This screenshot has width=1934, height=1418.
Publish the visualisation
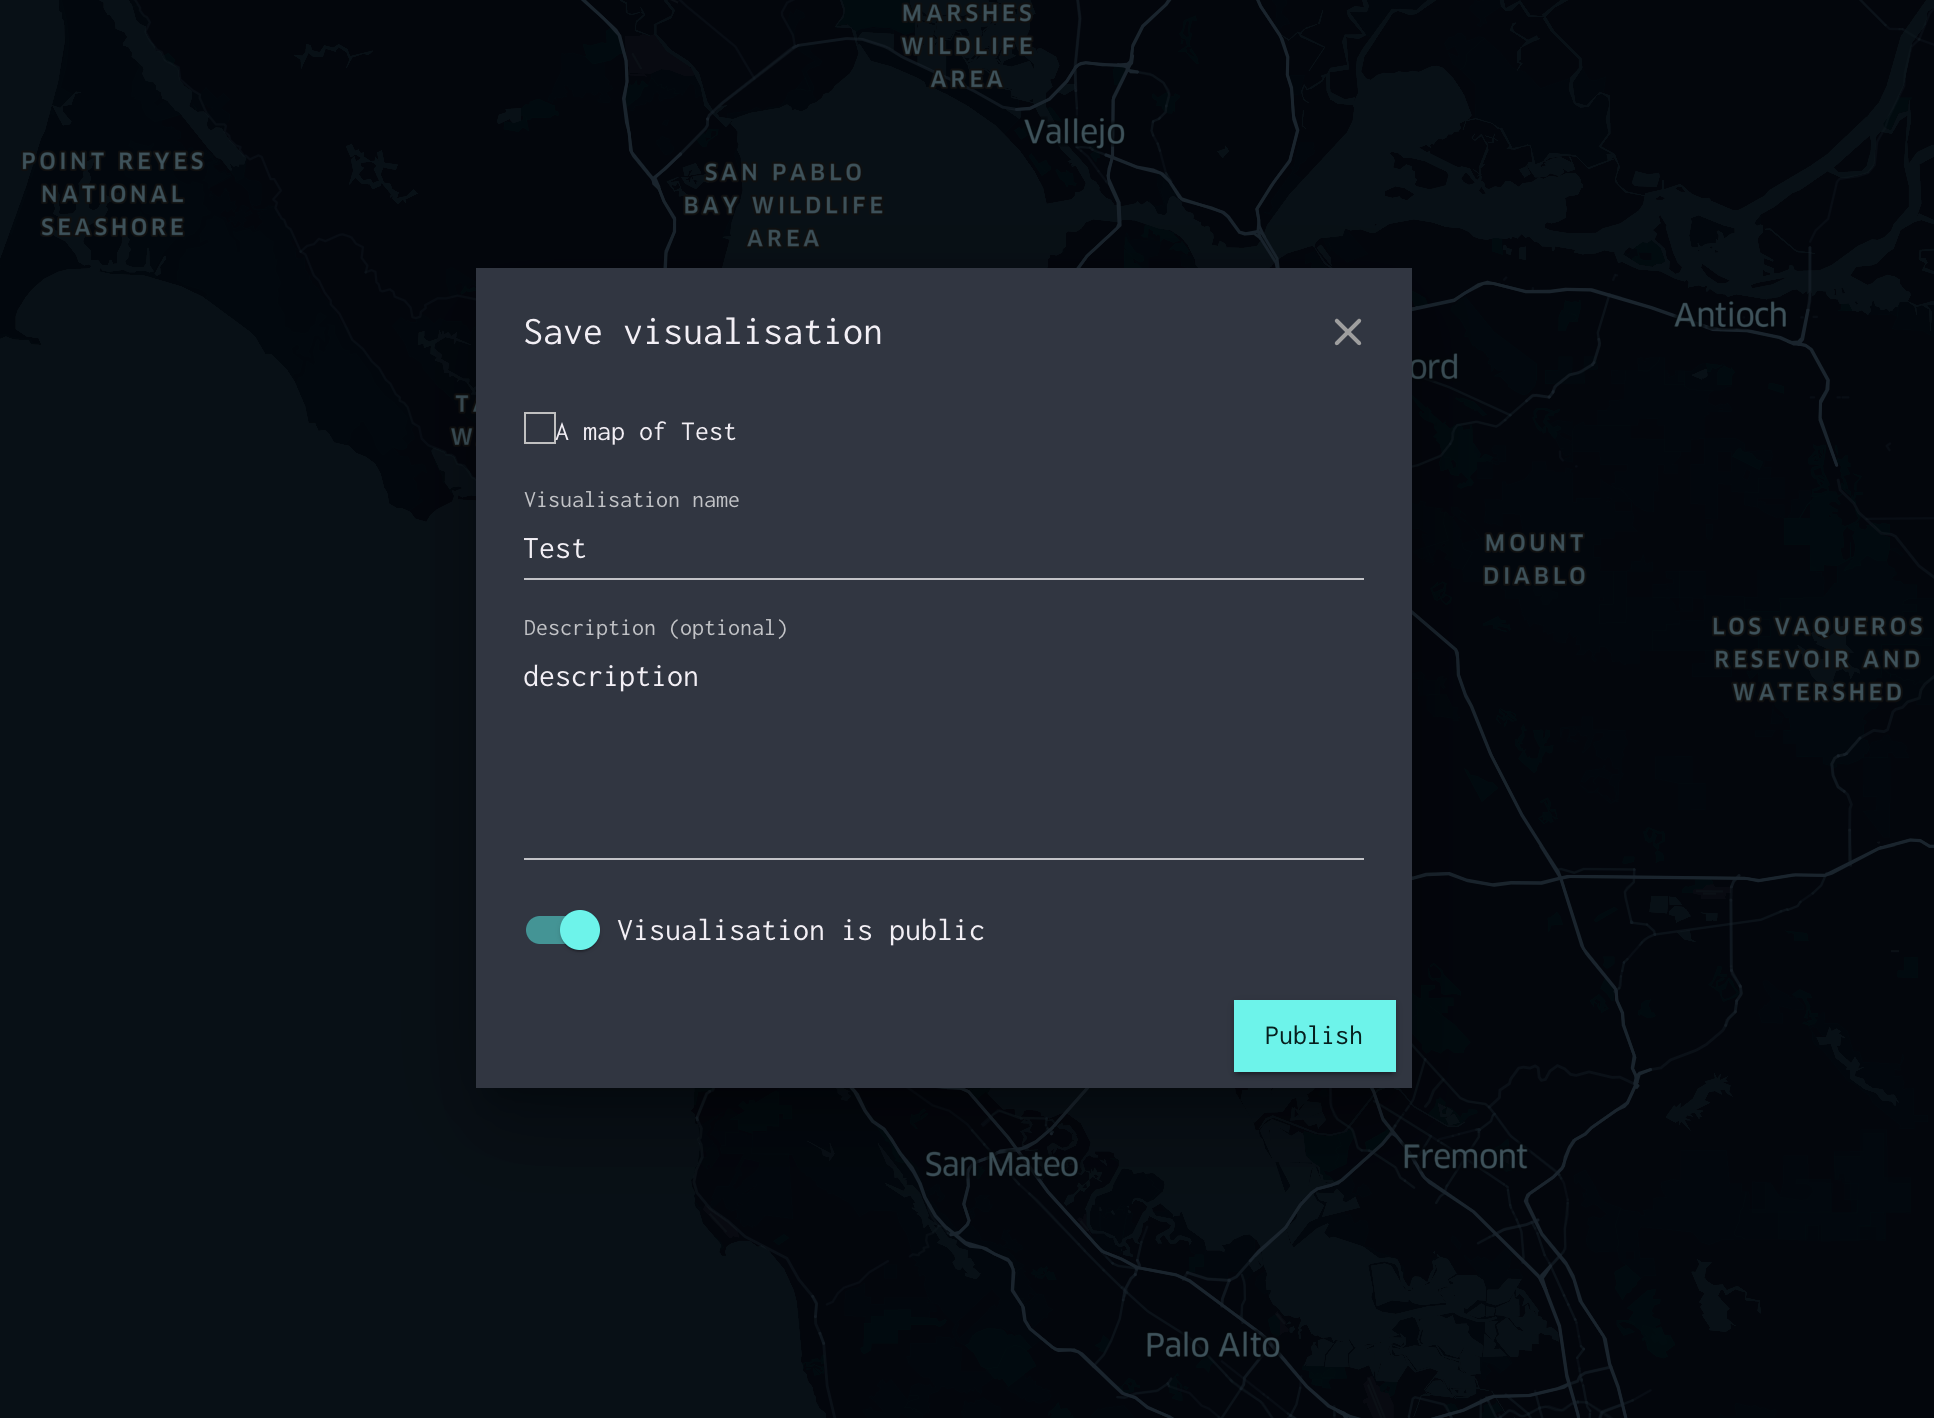pos(1314,1036)
